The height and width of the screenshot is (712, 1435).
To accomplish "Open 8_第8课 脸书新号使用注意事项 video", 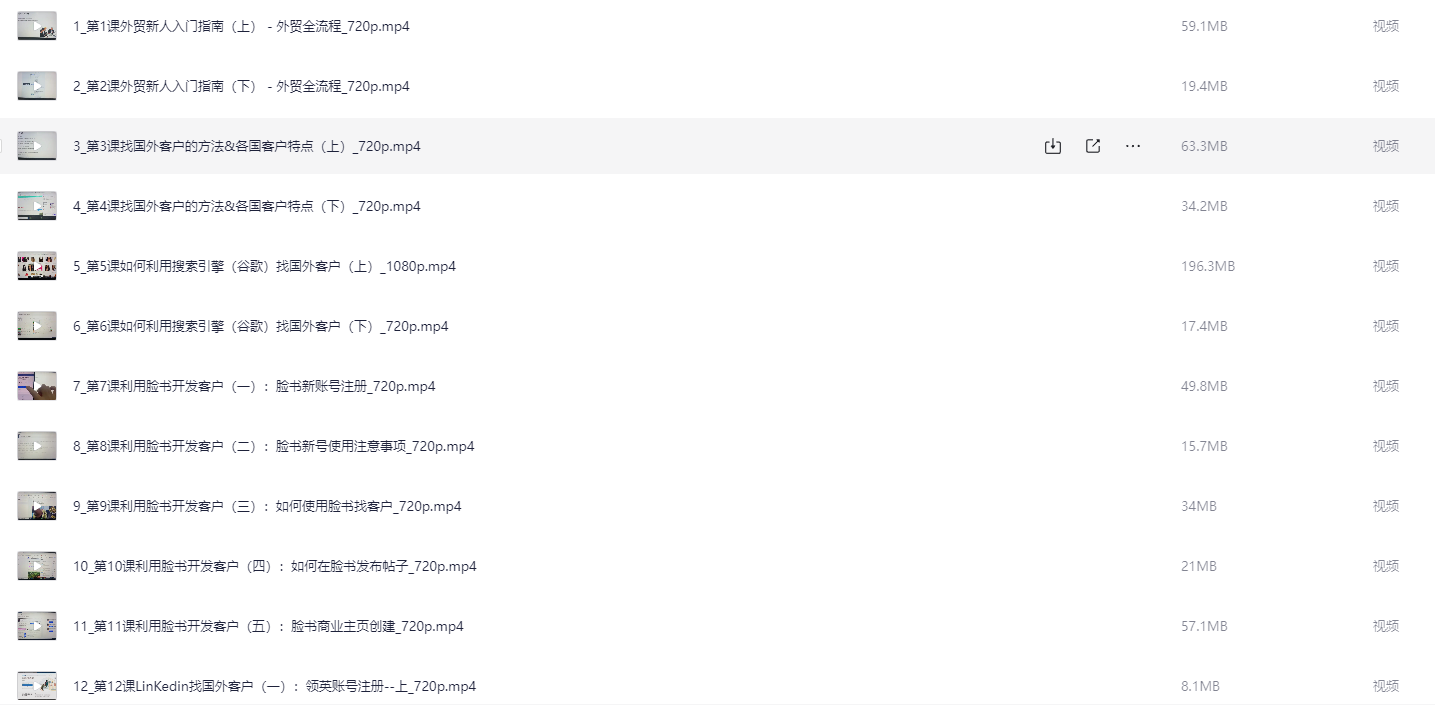I will click(274, 446).
